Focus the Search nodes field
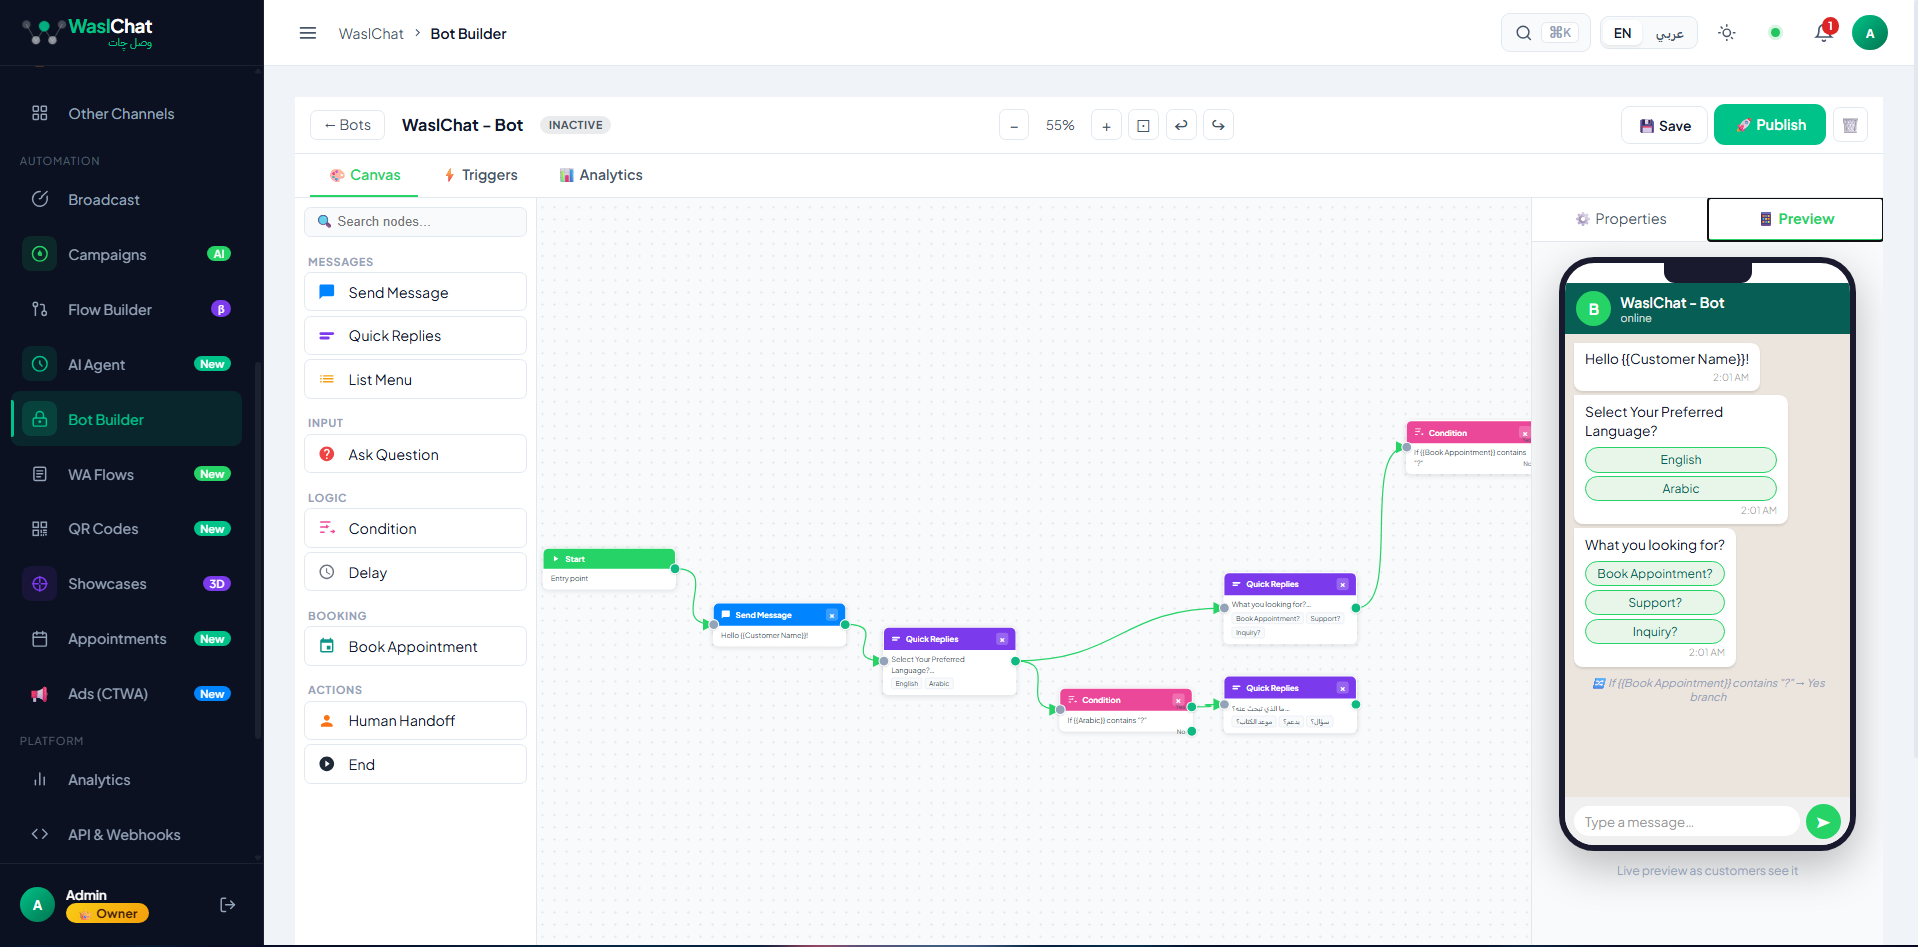The width and height of the screenshot is (1918, 947). 415,221
